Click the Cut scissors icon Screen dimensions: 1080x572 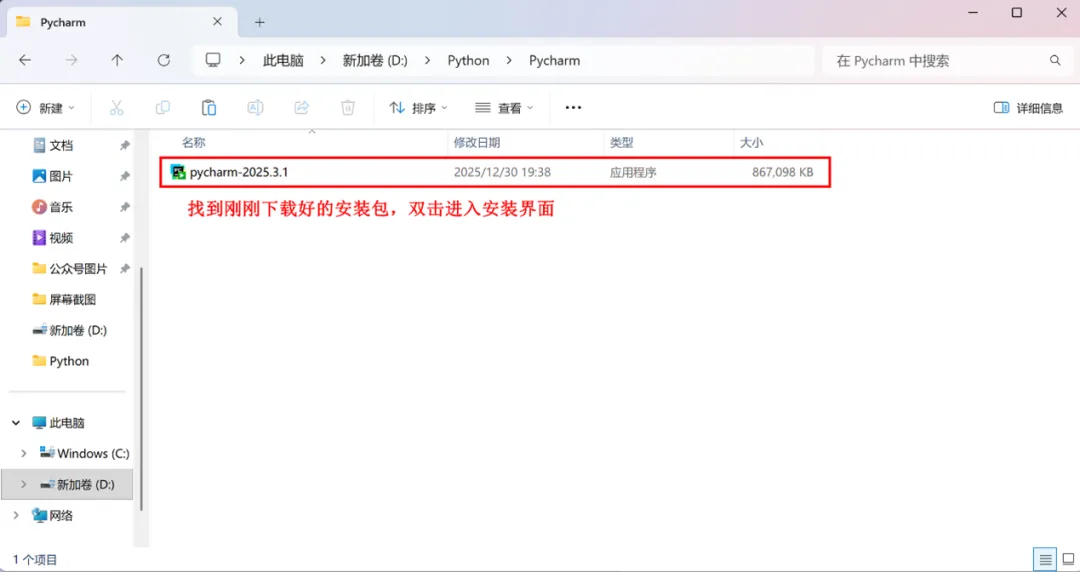pyautogui.click(x=116, y=108)
